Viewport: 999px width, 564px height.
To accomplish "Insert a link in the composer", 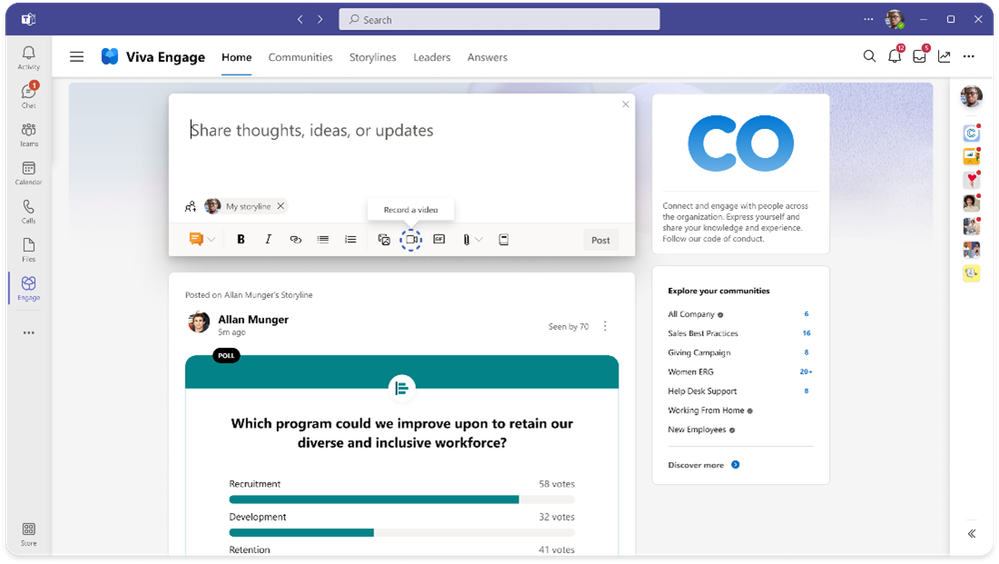I will [x=296, y=240].
